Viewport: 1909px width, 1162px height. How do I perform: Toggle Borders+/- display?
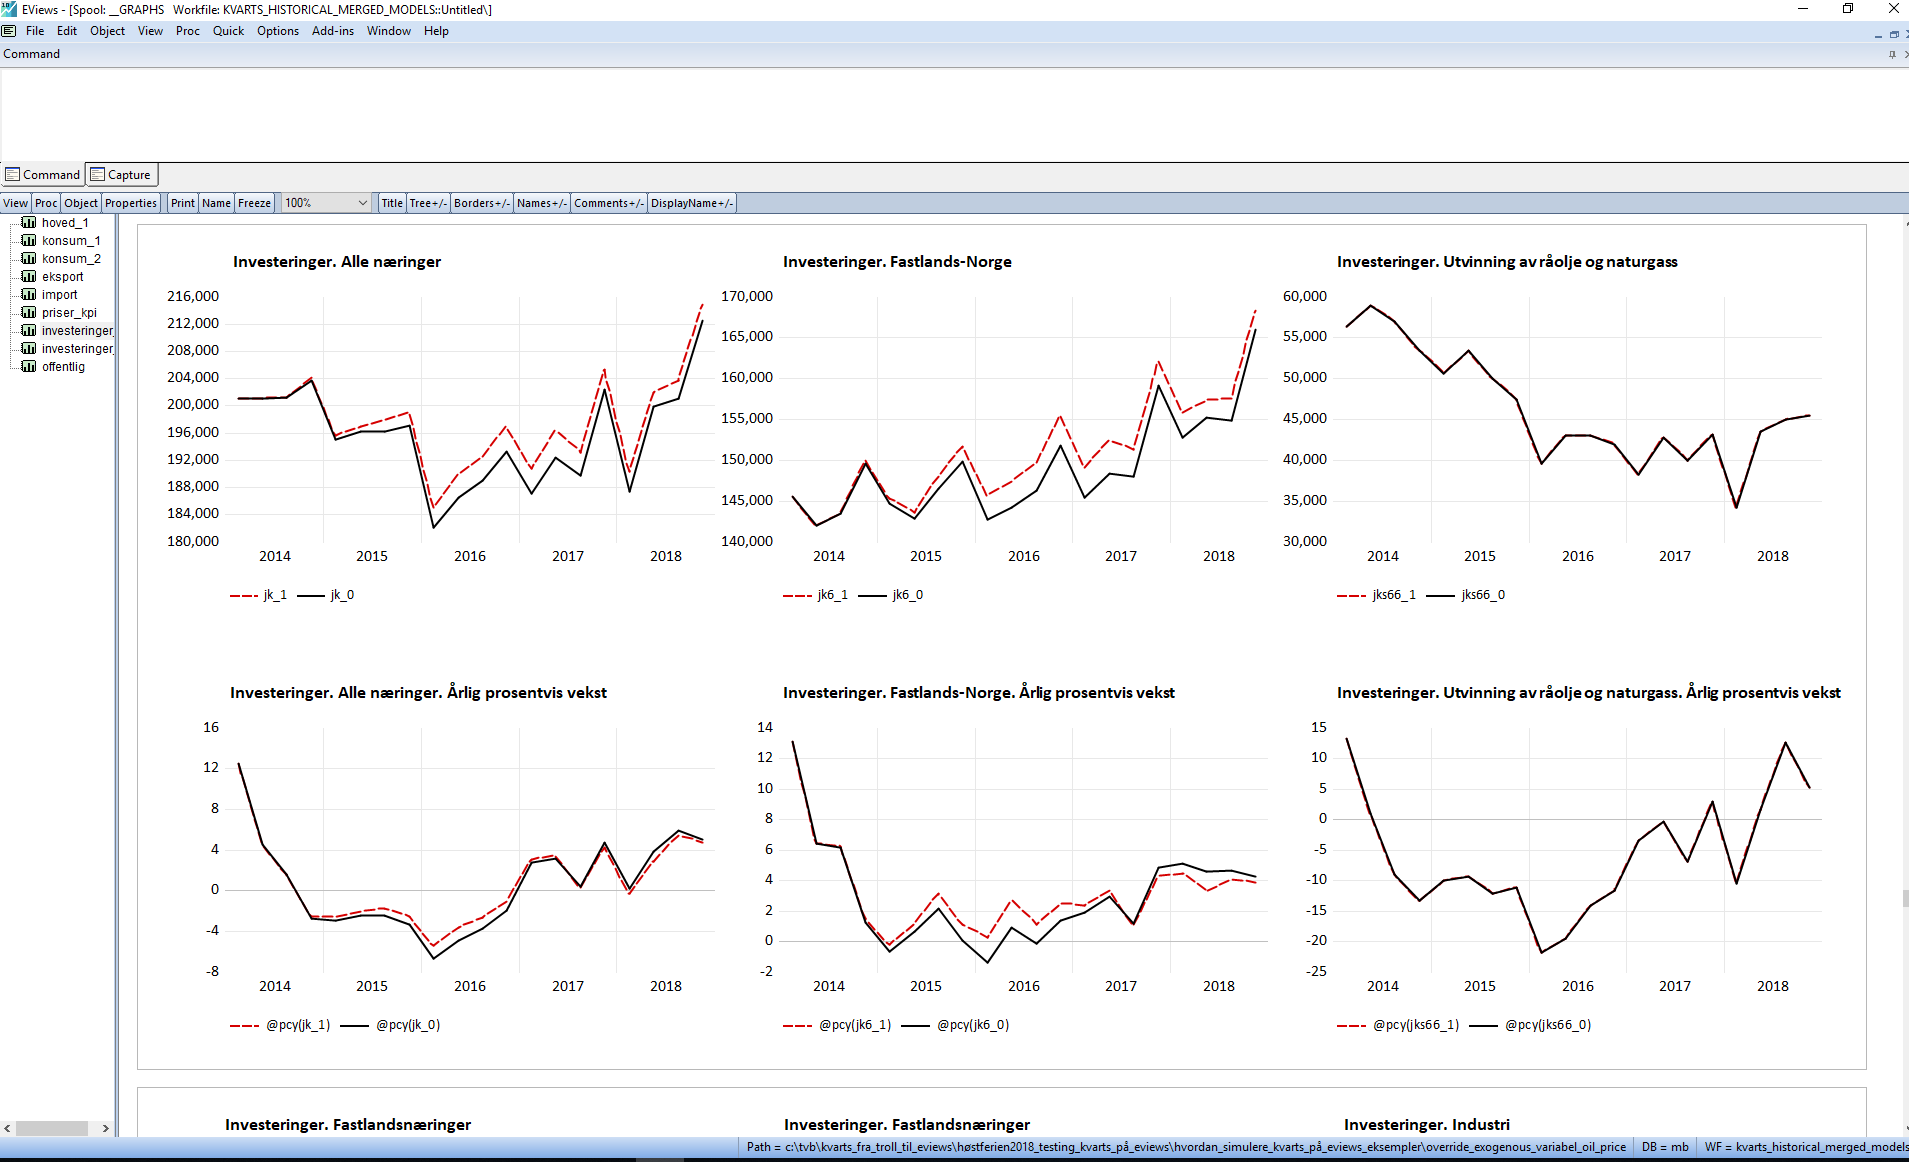click(482, 203)
